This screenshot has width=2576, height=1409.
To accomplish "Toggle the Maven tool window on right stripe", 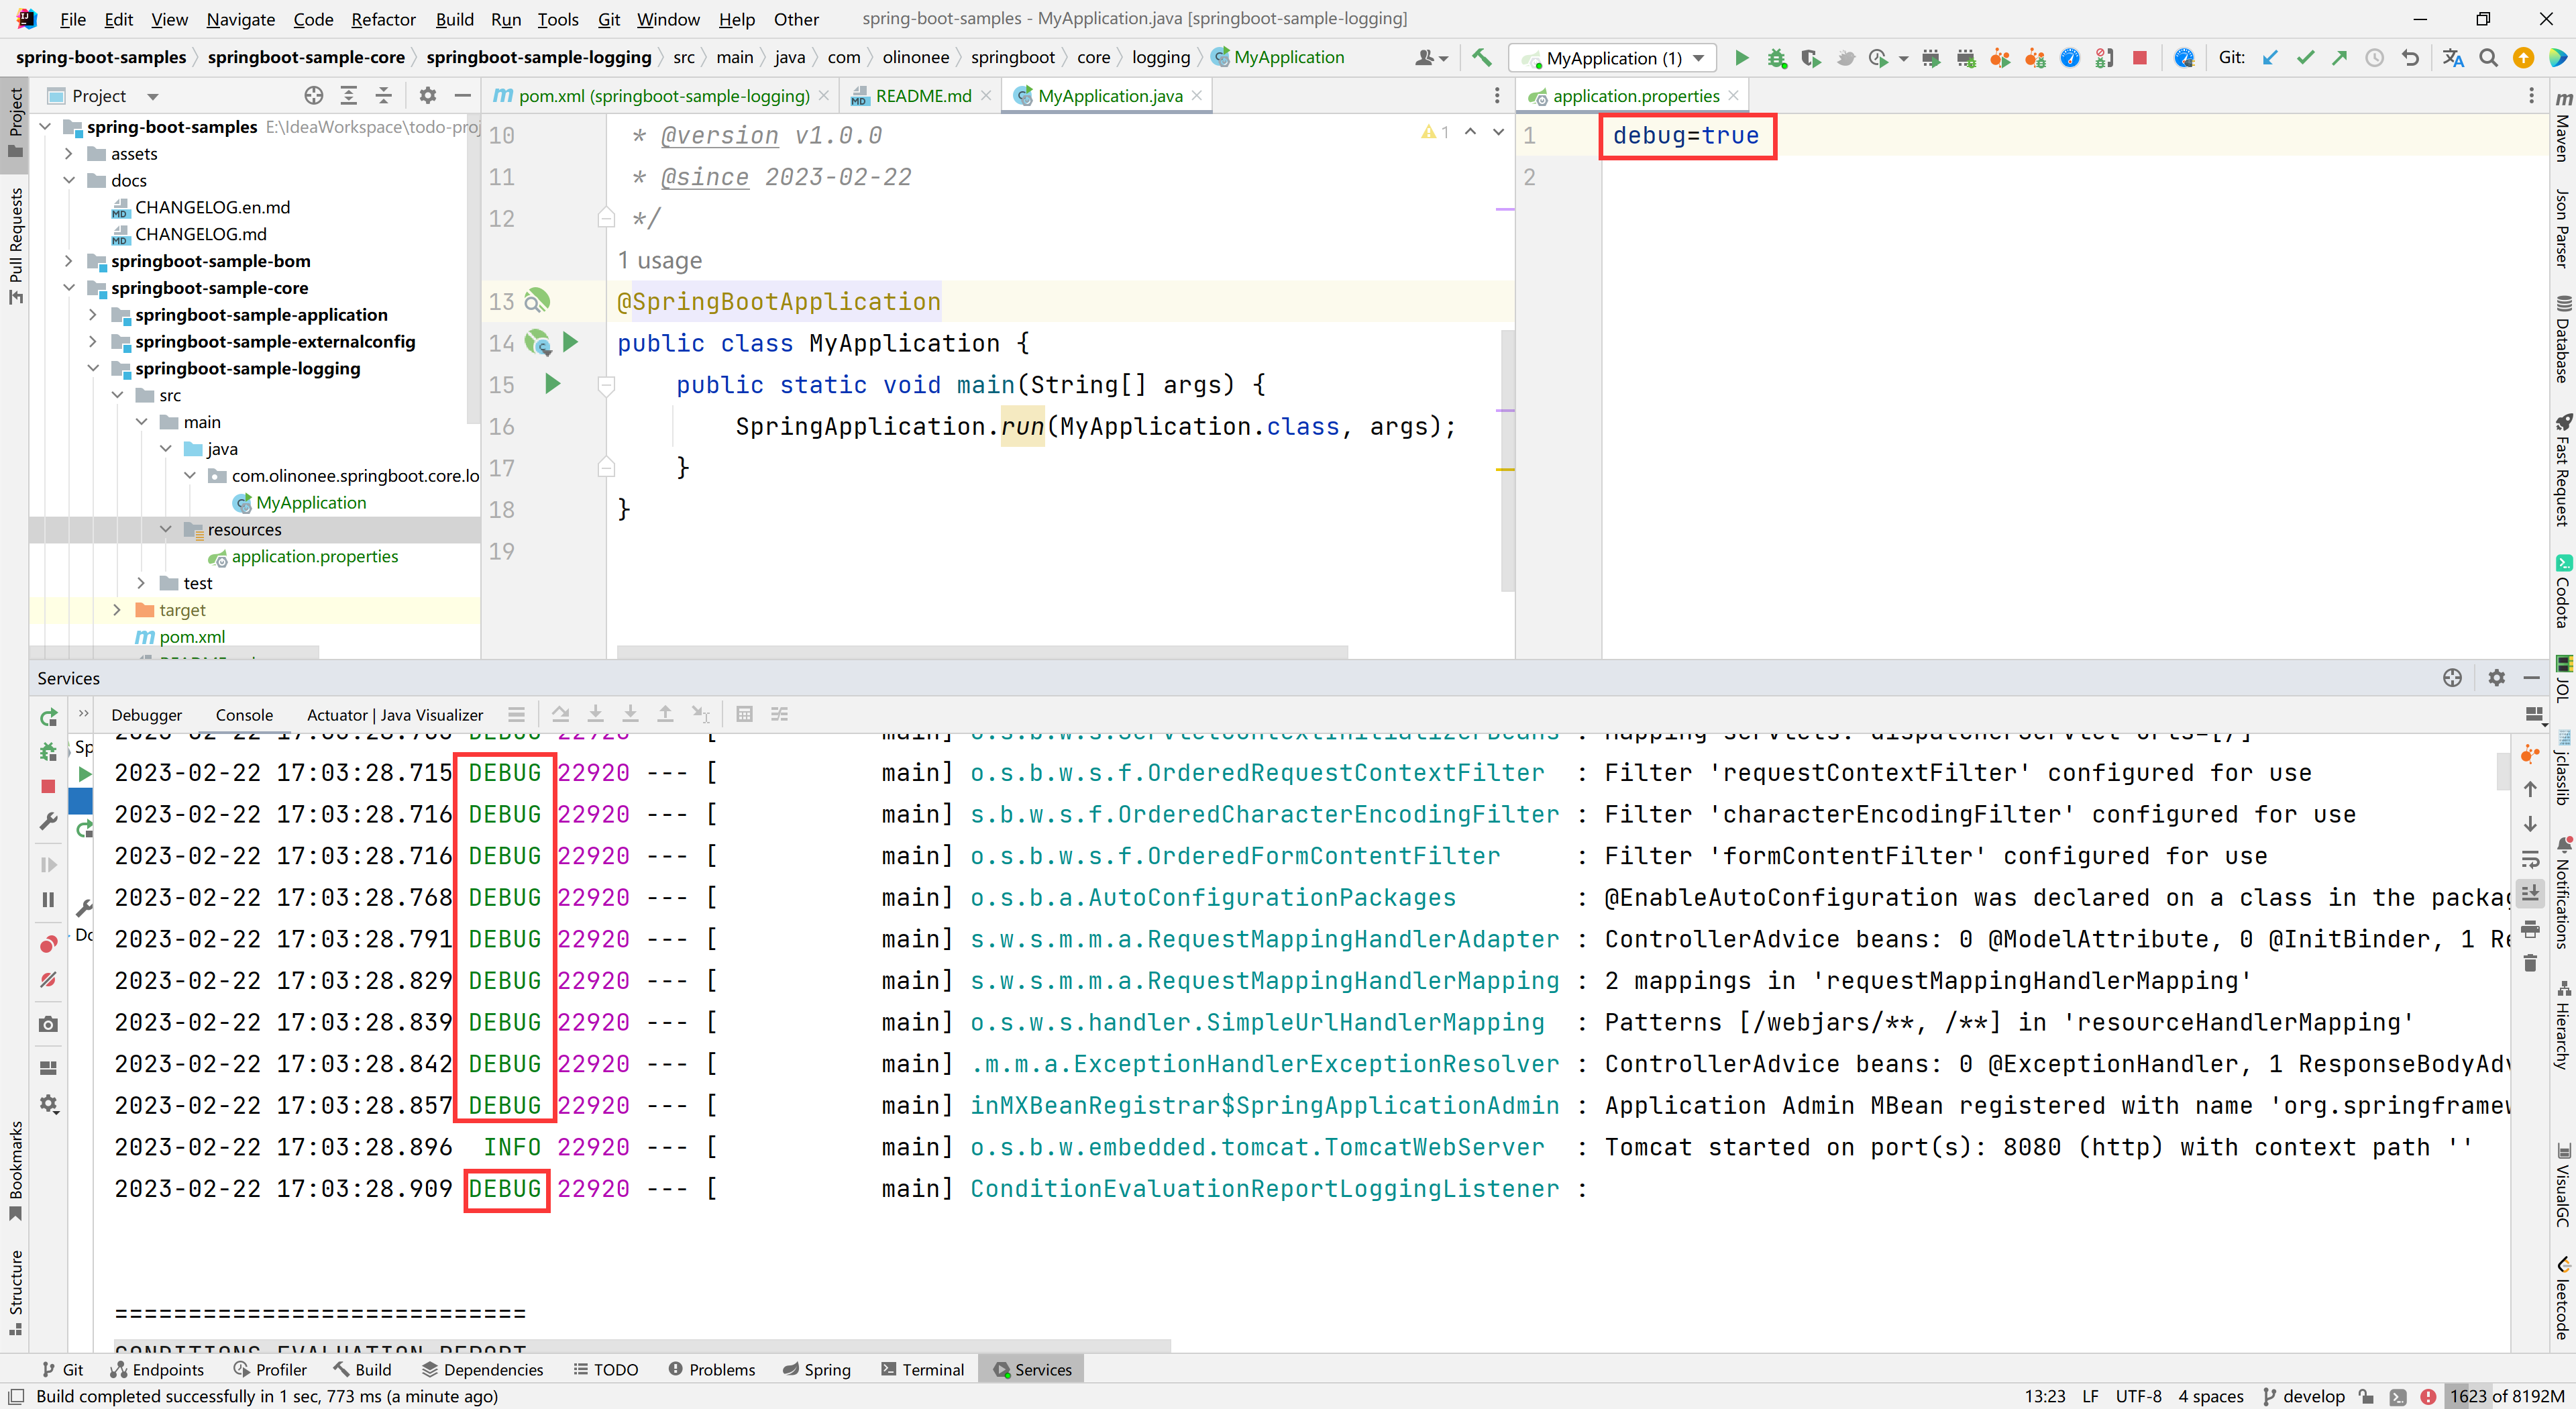I will click(2563, 127).
